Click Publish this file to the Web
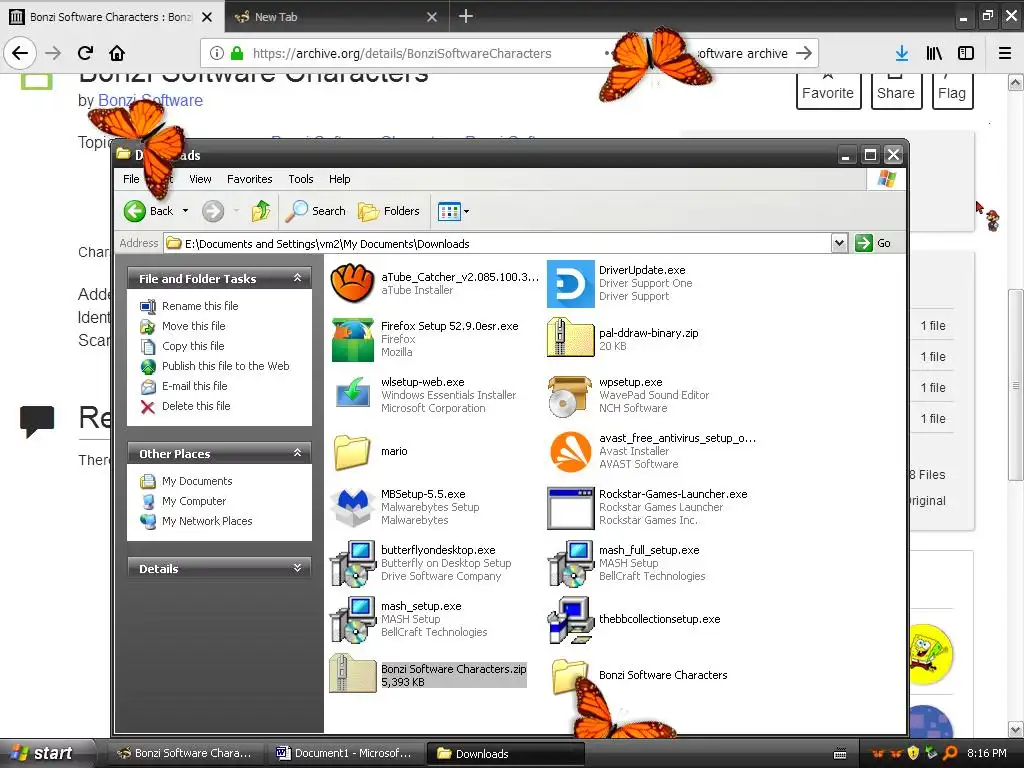 pyautogui.click(x=225, y=366)
